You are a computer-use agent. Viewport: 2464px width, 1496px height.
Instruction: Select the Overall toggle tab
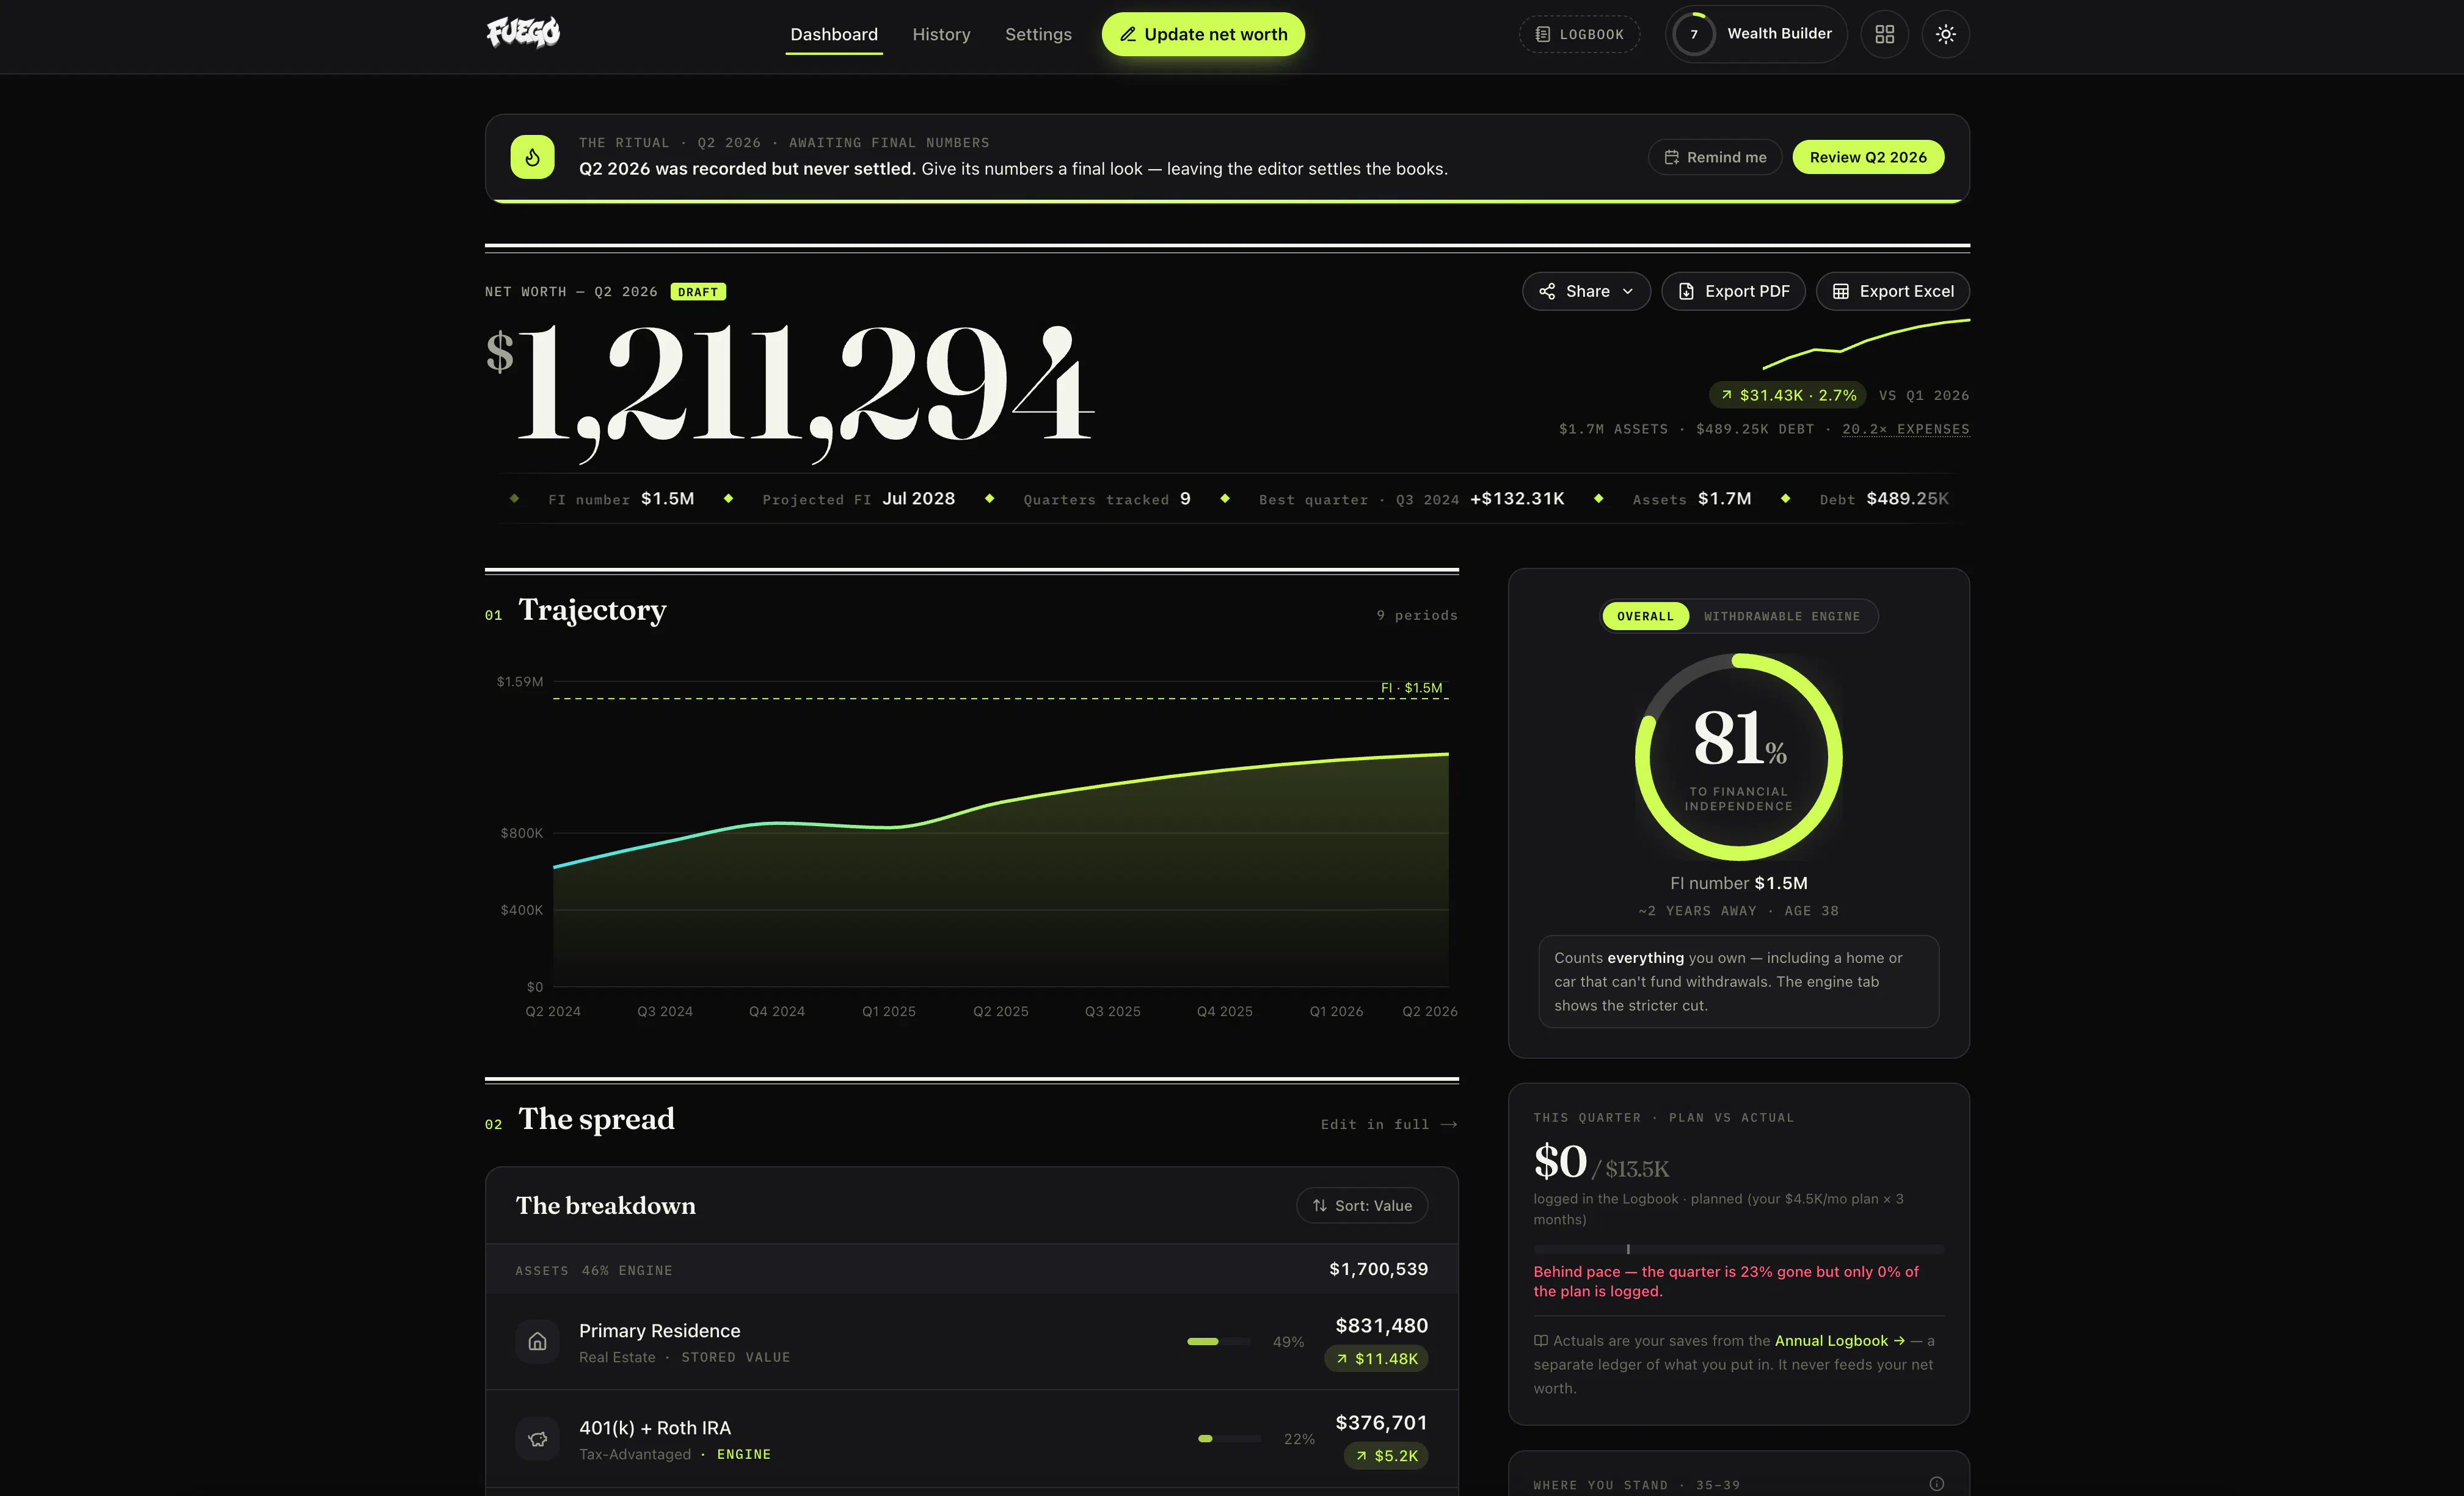point(1645,616)
